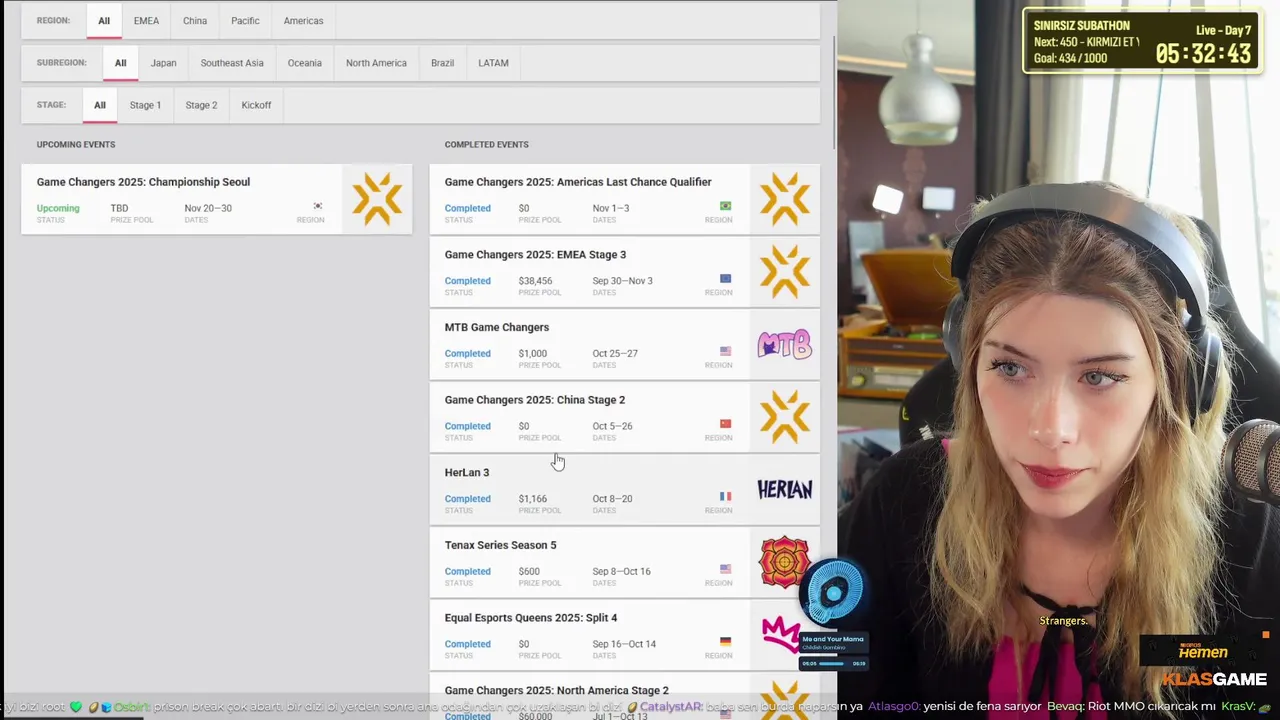
Task: Click the EMEA Stage 3 star logo
Action: click(x=785, y=271)
